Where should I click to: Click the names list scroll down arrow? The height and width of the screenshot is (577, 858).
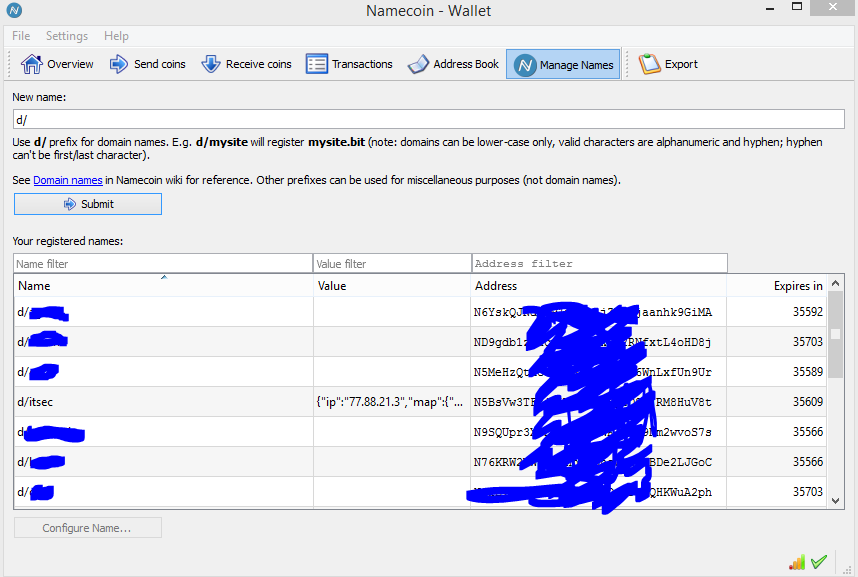pyautogui.click(x=835, y=500)
